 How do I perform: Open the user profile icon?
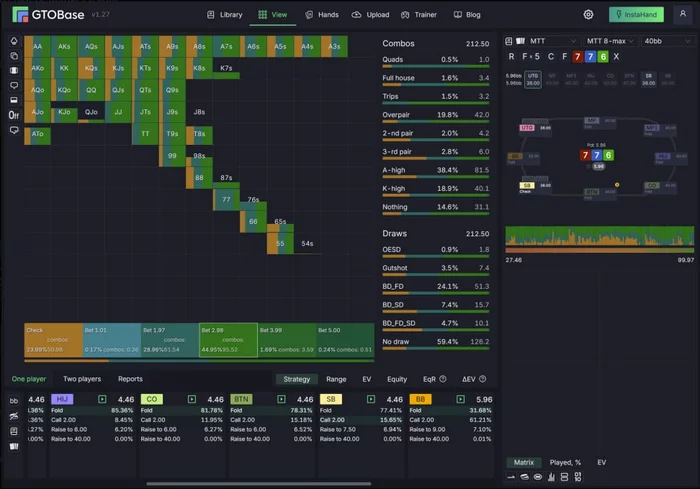pyautogui.click(x=683, y=14)
